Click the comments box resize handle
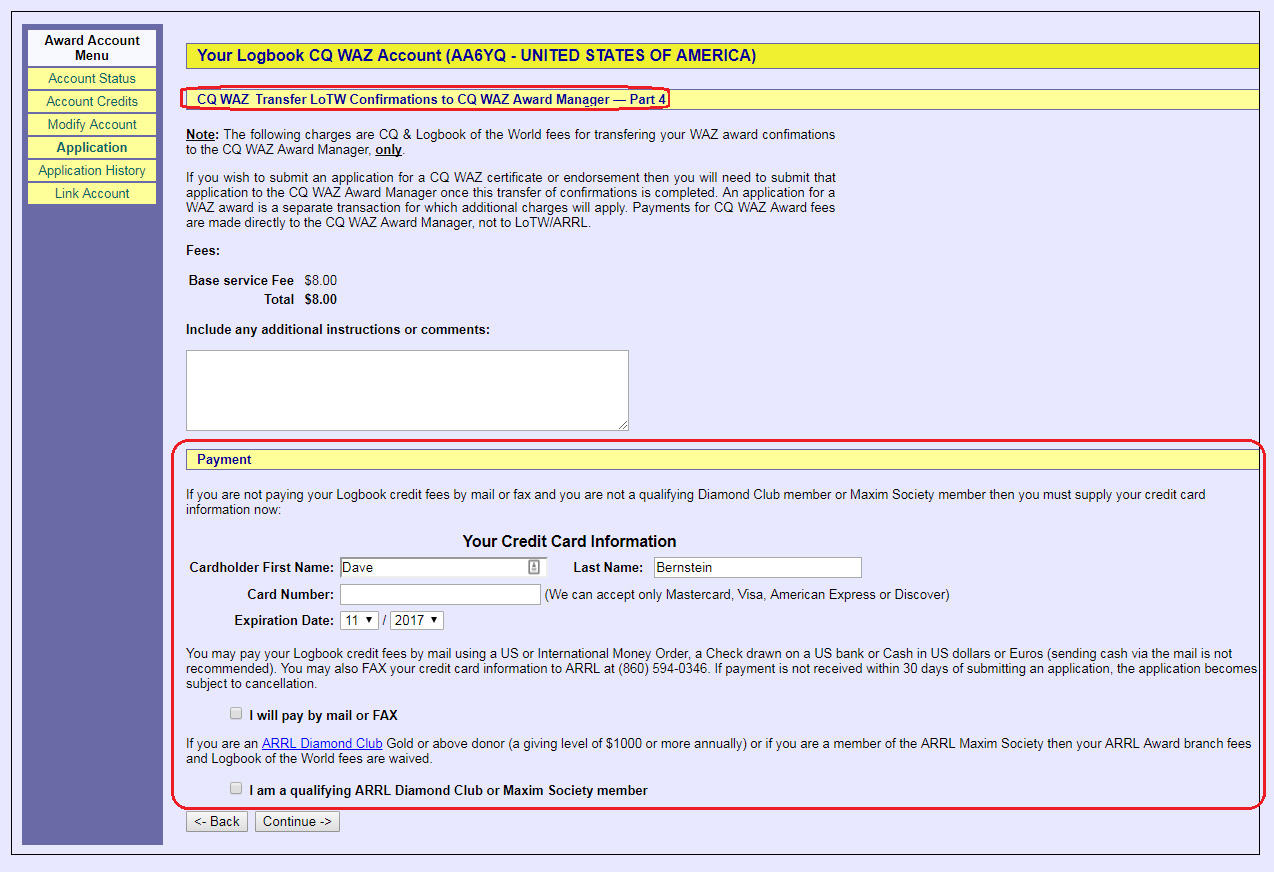 tap(623, 425)
